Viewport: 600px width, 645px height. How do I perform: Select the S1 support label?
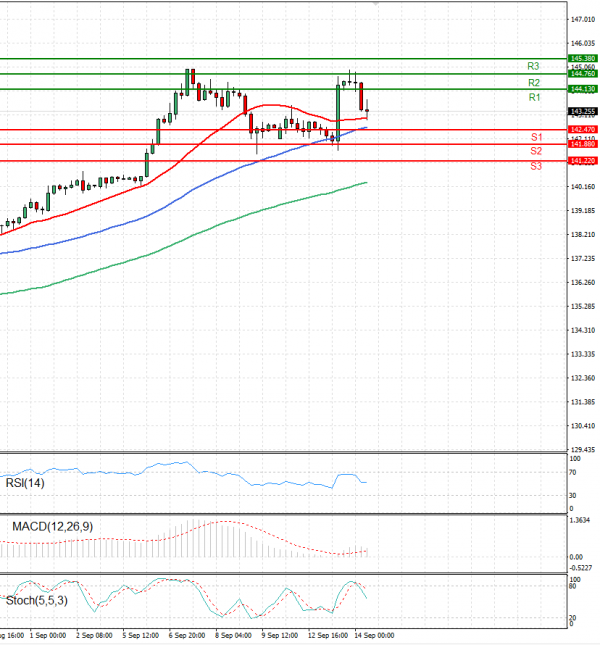(536, 136)
